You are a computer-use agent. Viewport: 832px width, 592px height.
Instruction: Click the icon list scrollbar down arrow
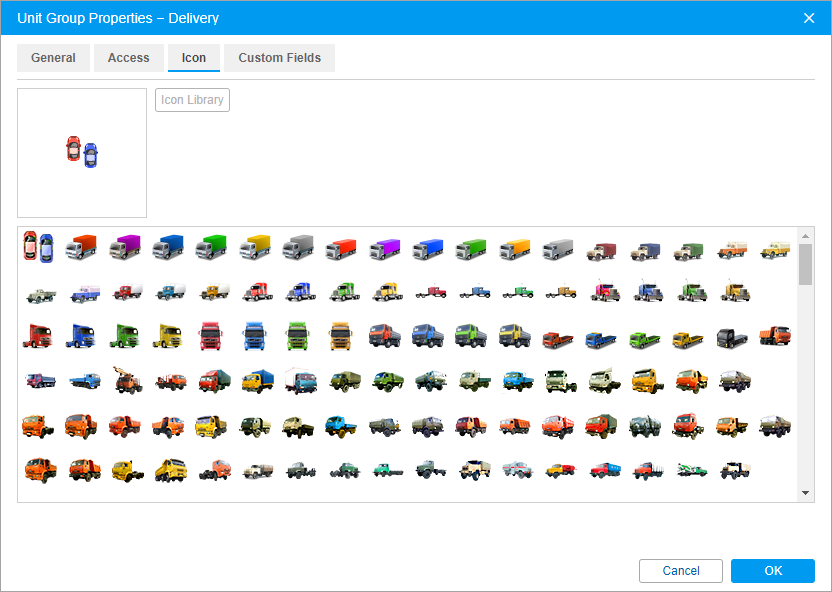tap(805, 493)
